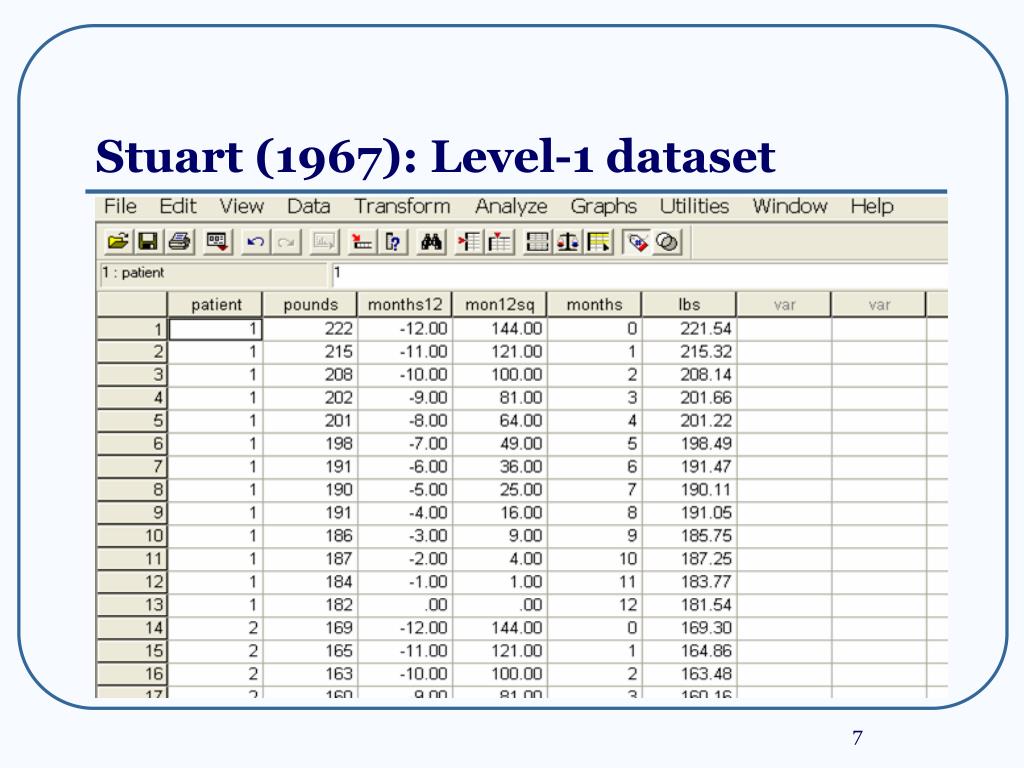The width and height of the screenshot is (1024, 768).
Task: Select the patient column header
Action: [x=216, y=305]
